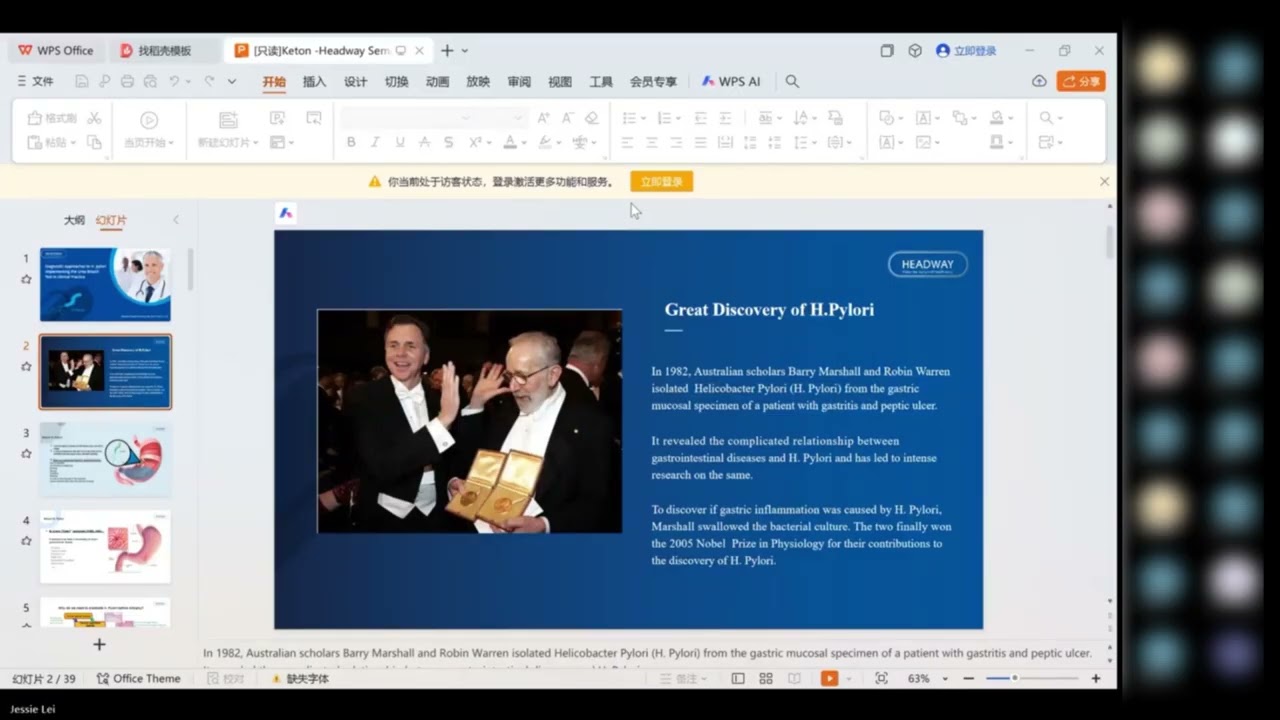Switch to the 动画 Animation tab
Image resolution: width=1280 pixels, height=720 pixels.
437,81
